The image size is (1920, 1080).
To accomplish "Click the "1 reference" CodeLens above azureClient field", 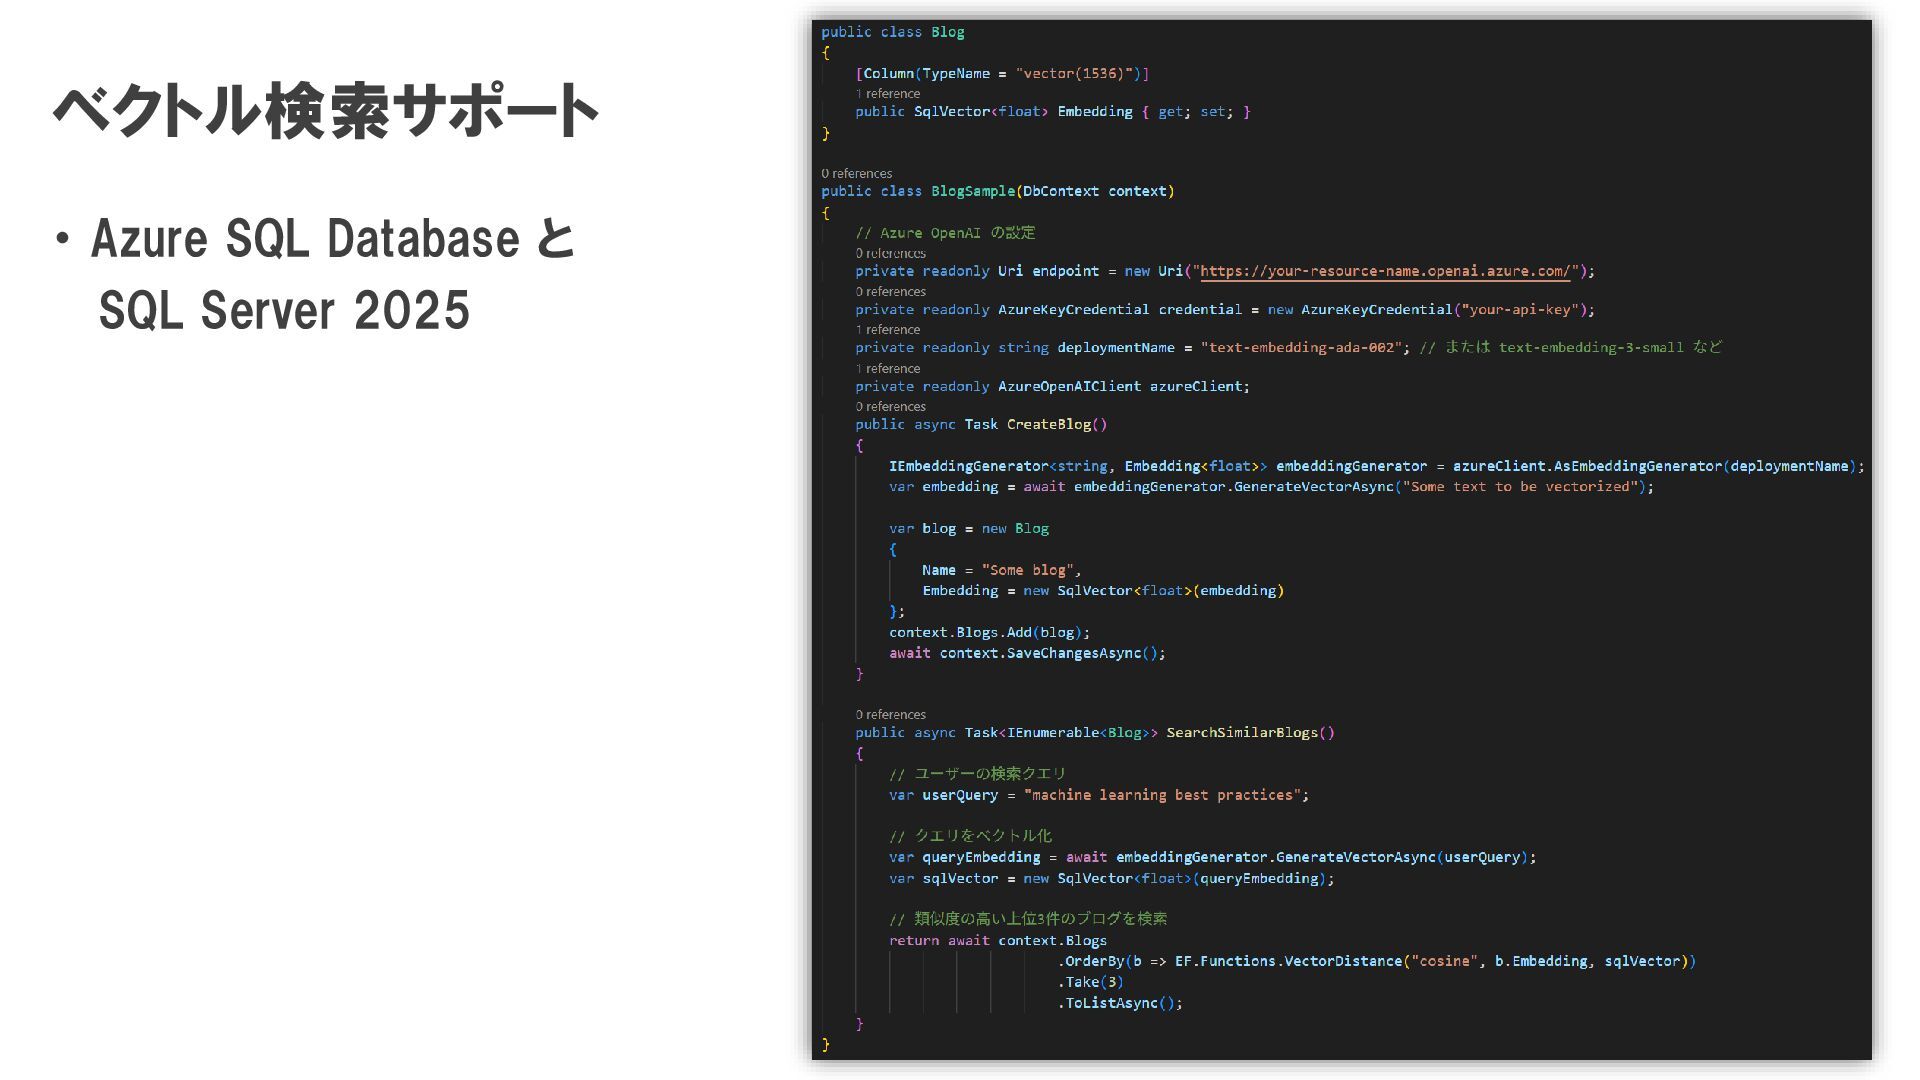I will click(888, 368).
